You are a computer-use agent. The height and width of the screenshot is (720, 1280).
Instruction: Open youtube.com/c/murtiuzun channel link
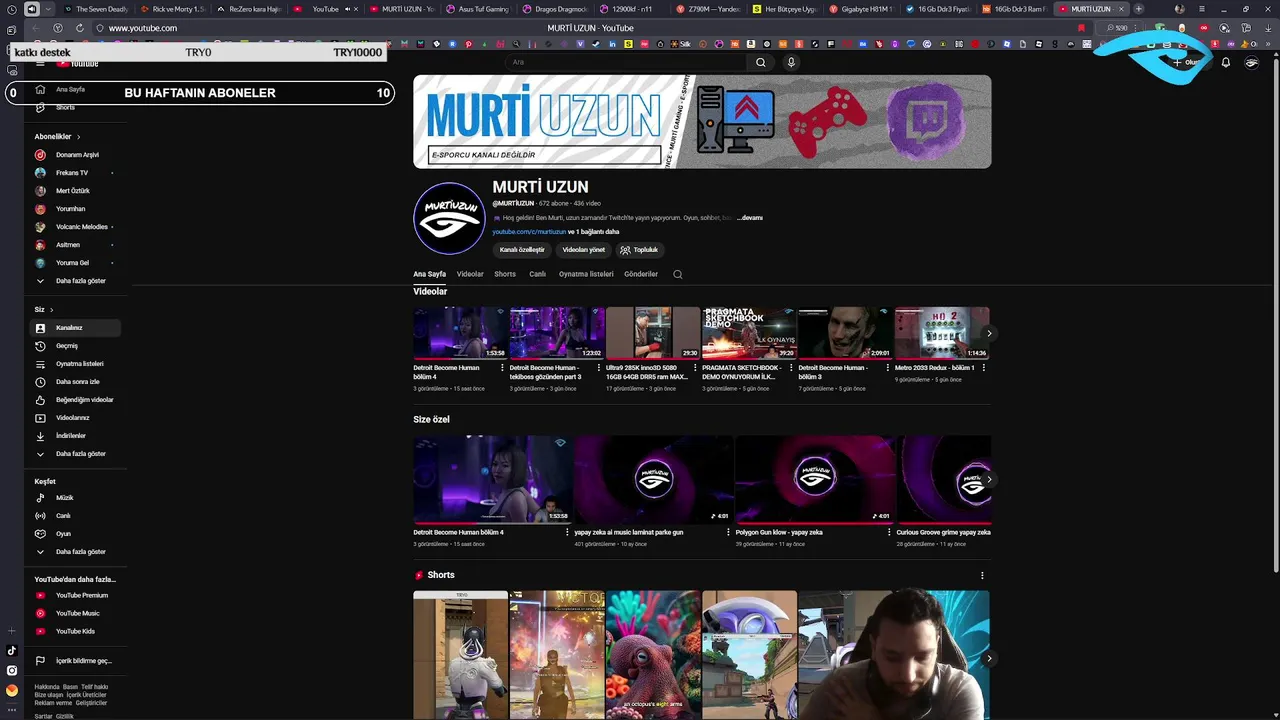point(529,232)
